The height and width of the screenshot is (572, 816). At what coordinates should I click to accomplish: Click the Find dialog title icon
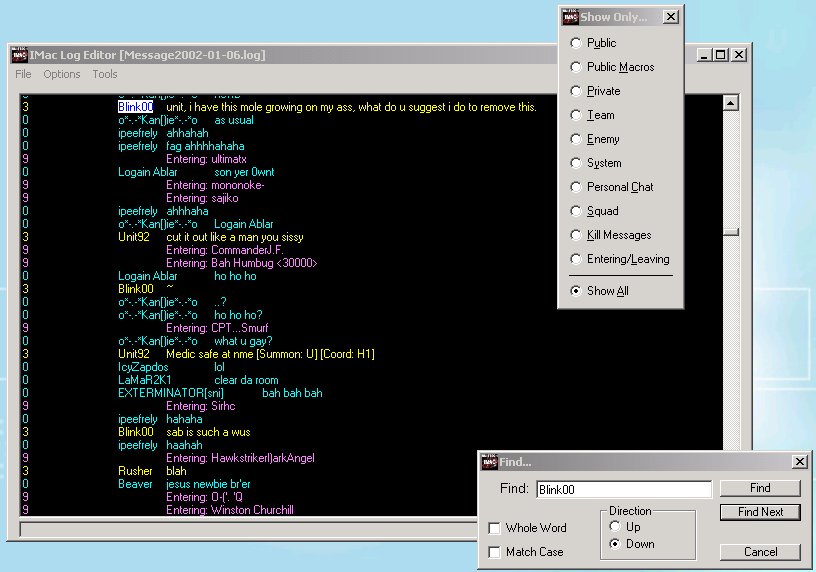(490, 462)
